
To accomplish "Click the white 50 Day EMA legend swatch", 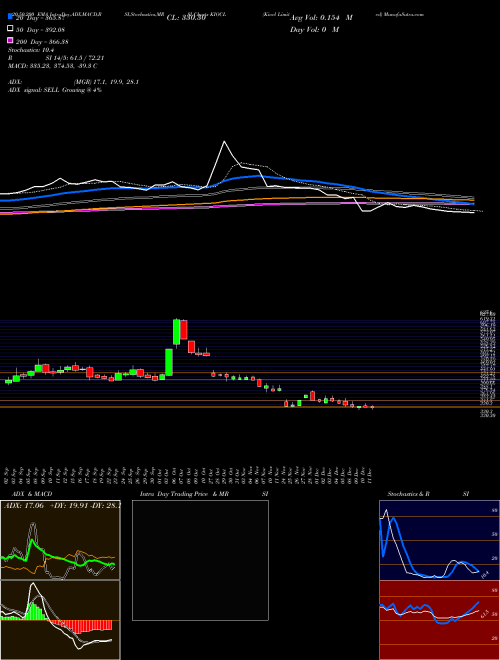I will coord(10,29).
